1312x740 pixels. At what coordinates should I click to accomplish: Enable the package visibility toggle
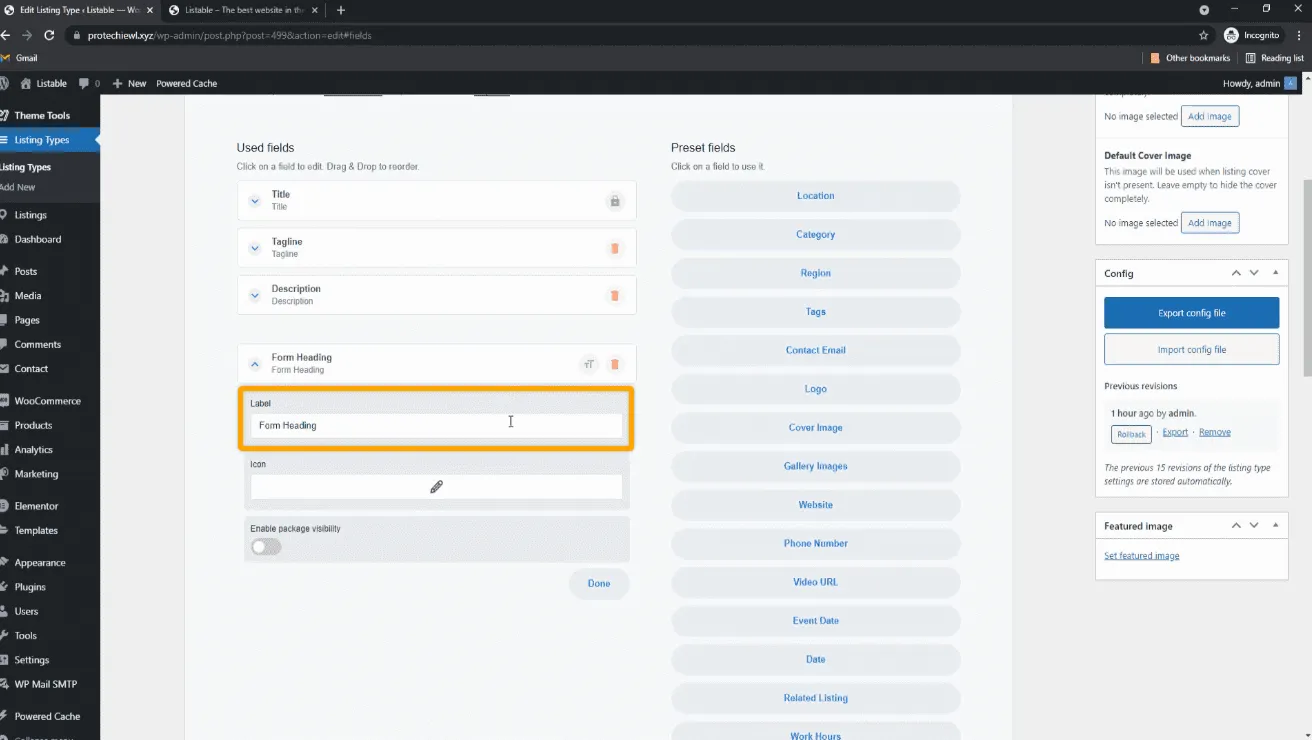click(266, 547)
